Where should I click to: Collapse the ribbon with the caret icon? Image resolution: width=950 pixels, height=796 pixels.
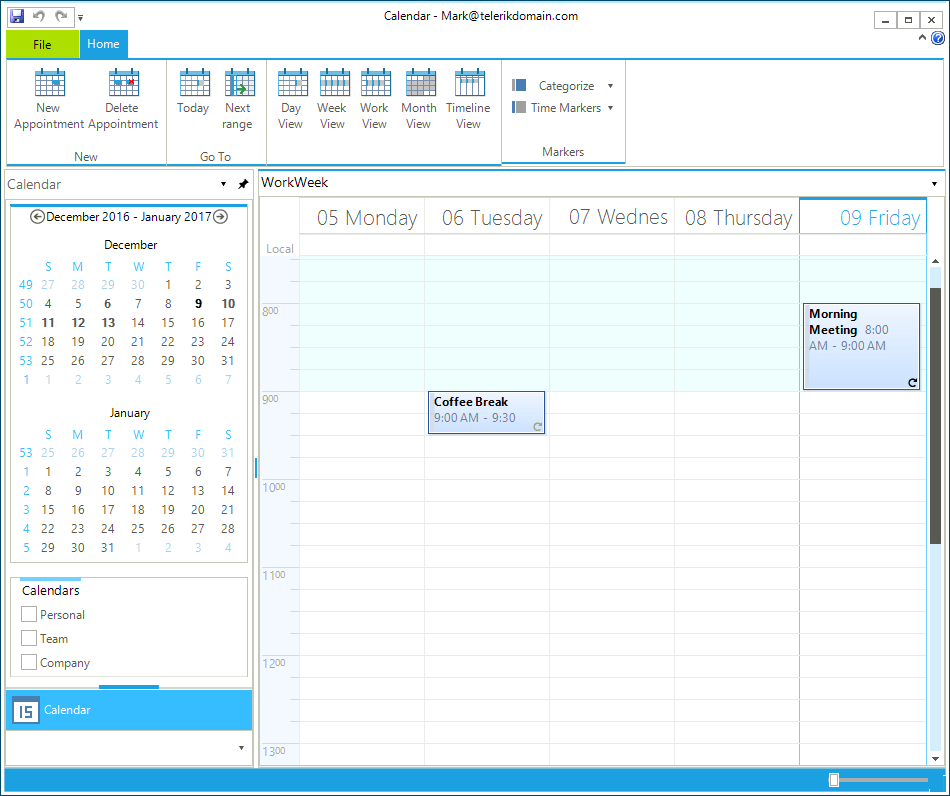pyautogui.click(x=922, y=38)
